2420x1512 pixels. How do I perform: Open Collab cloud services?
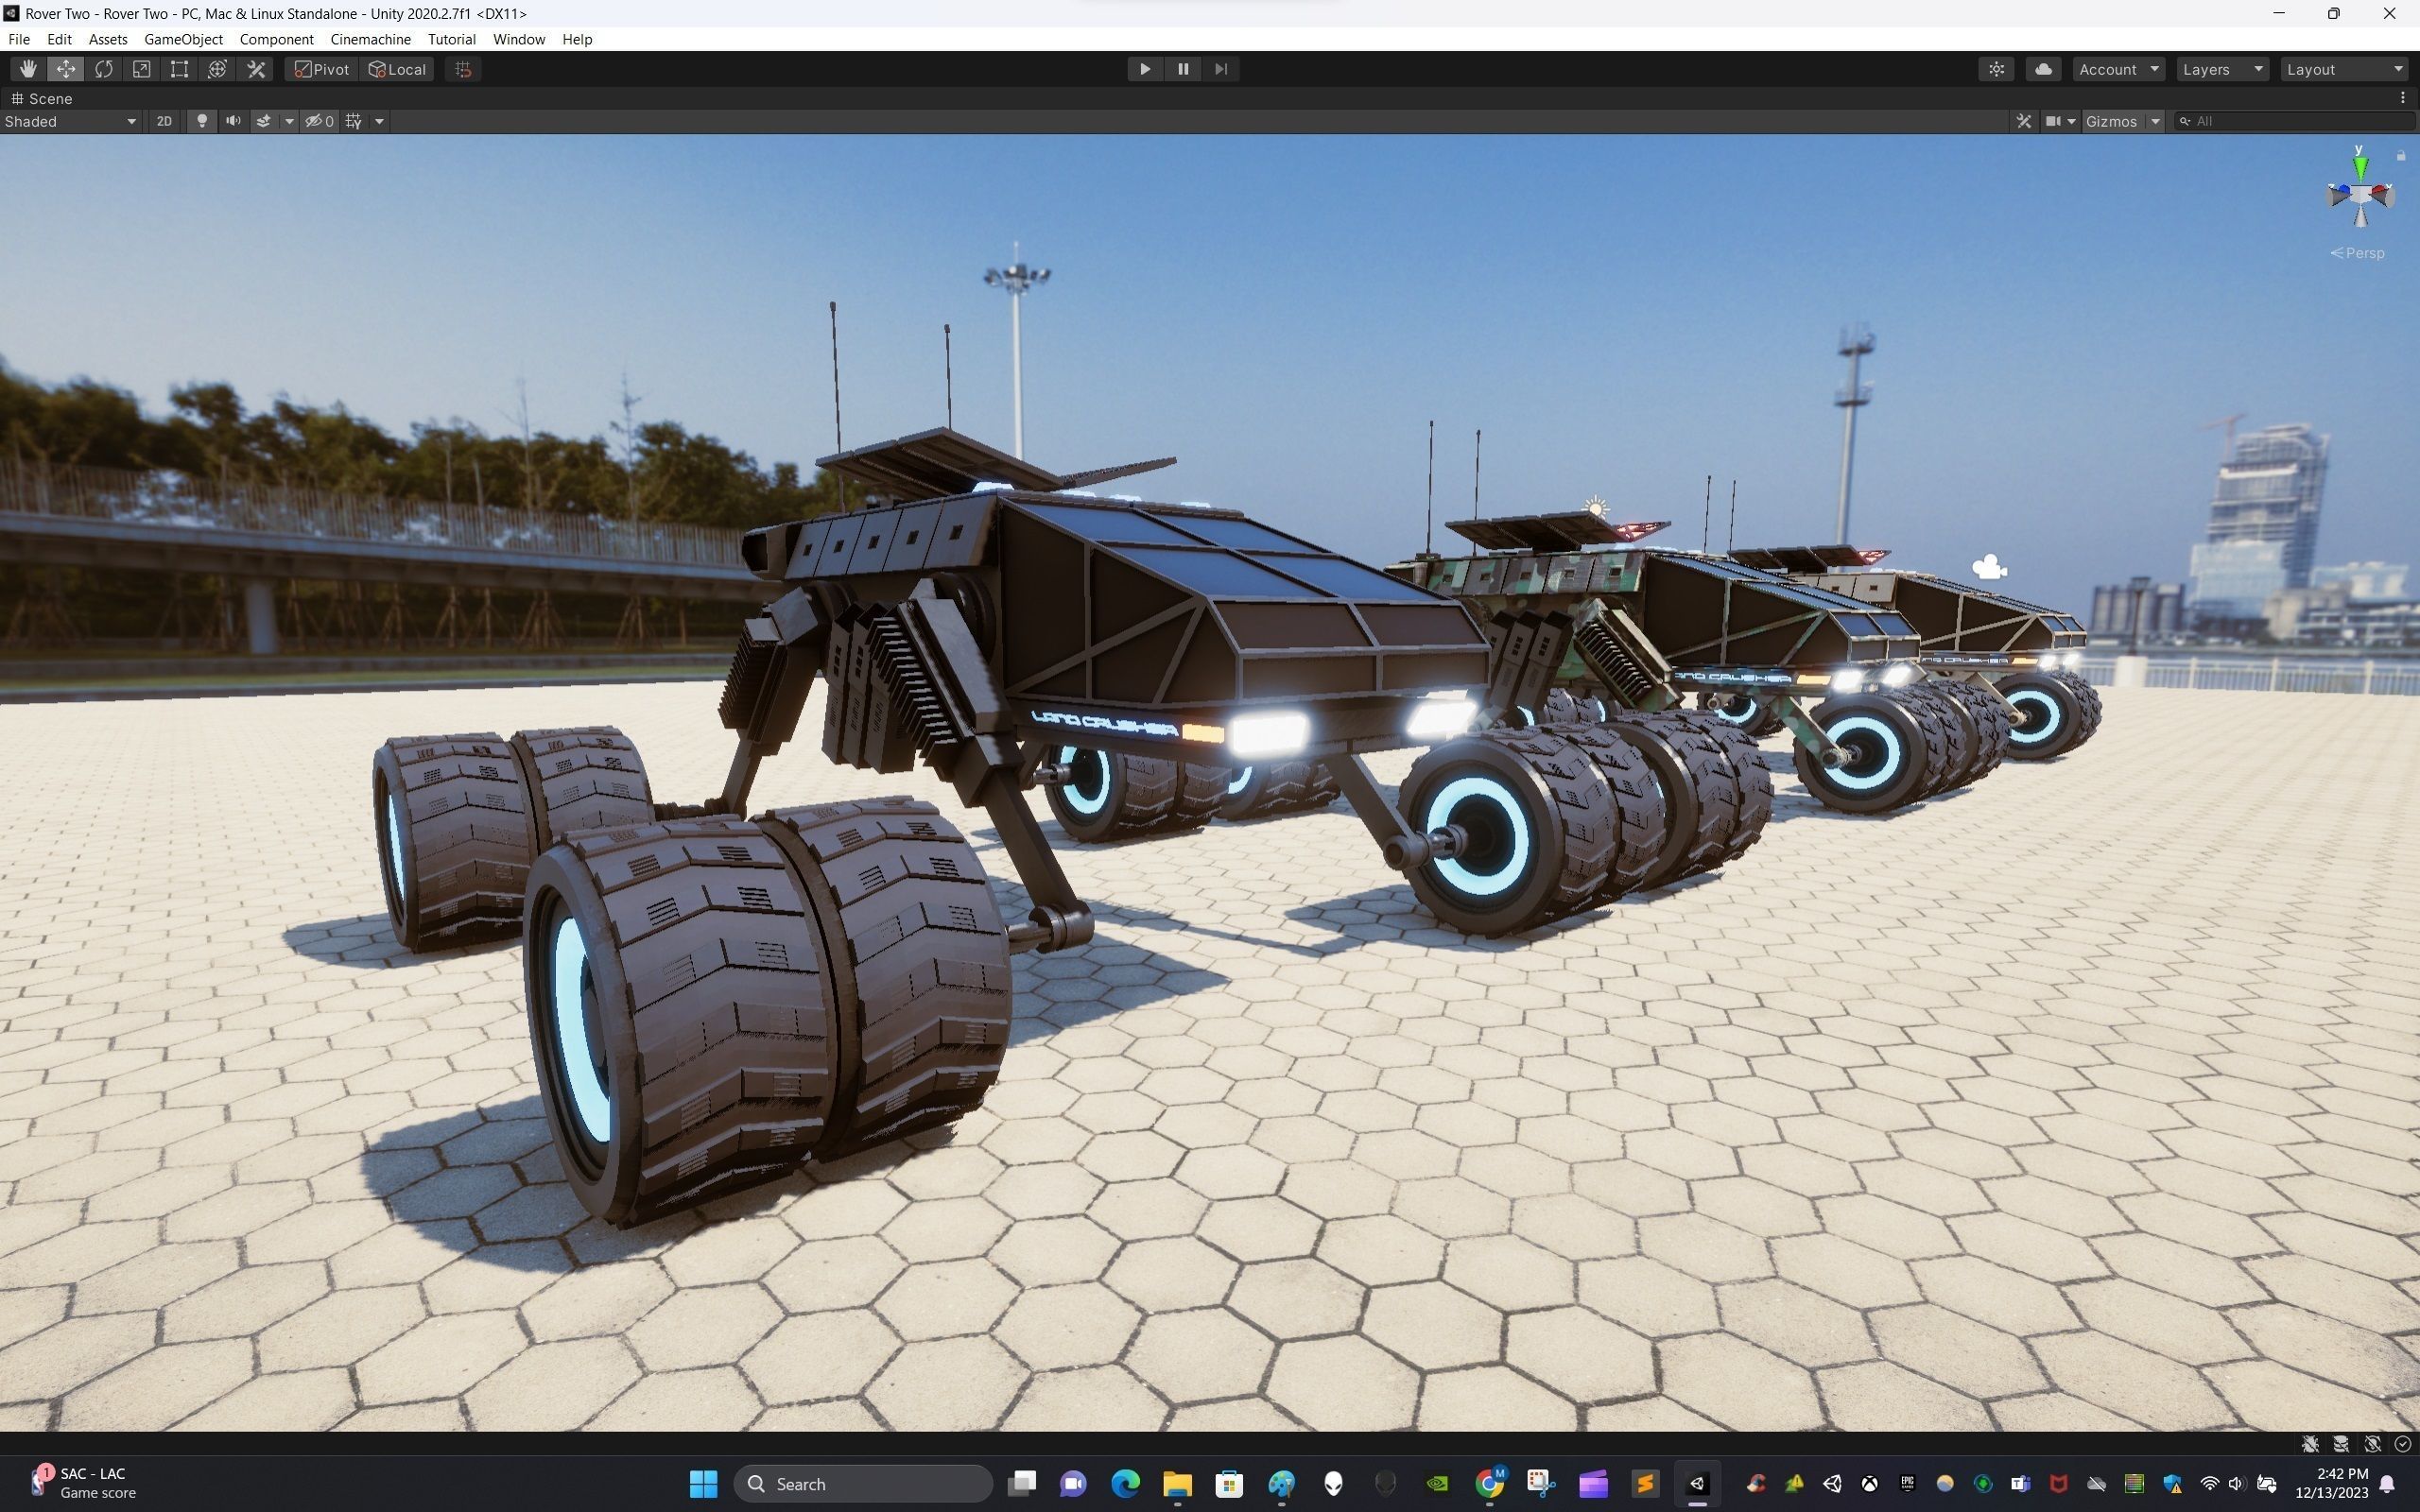point(2043,69)
